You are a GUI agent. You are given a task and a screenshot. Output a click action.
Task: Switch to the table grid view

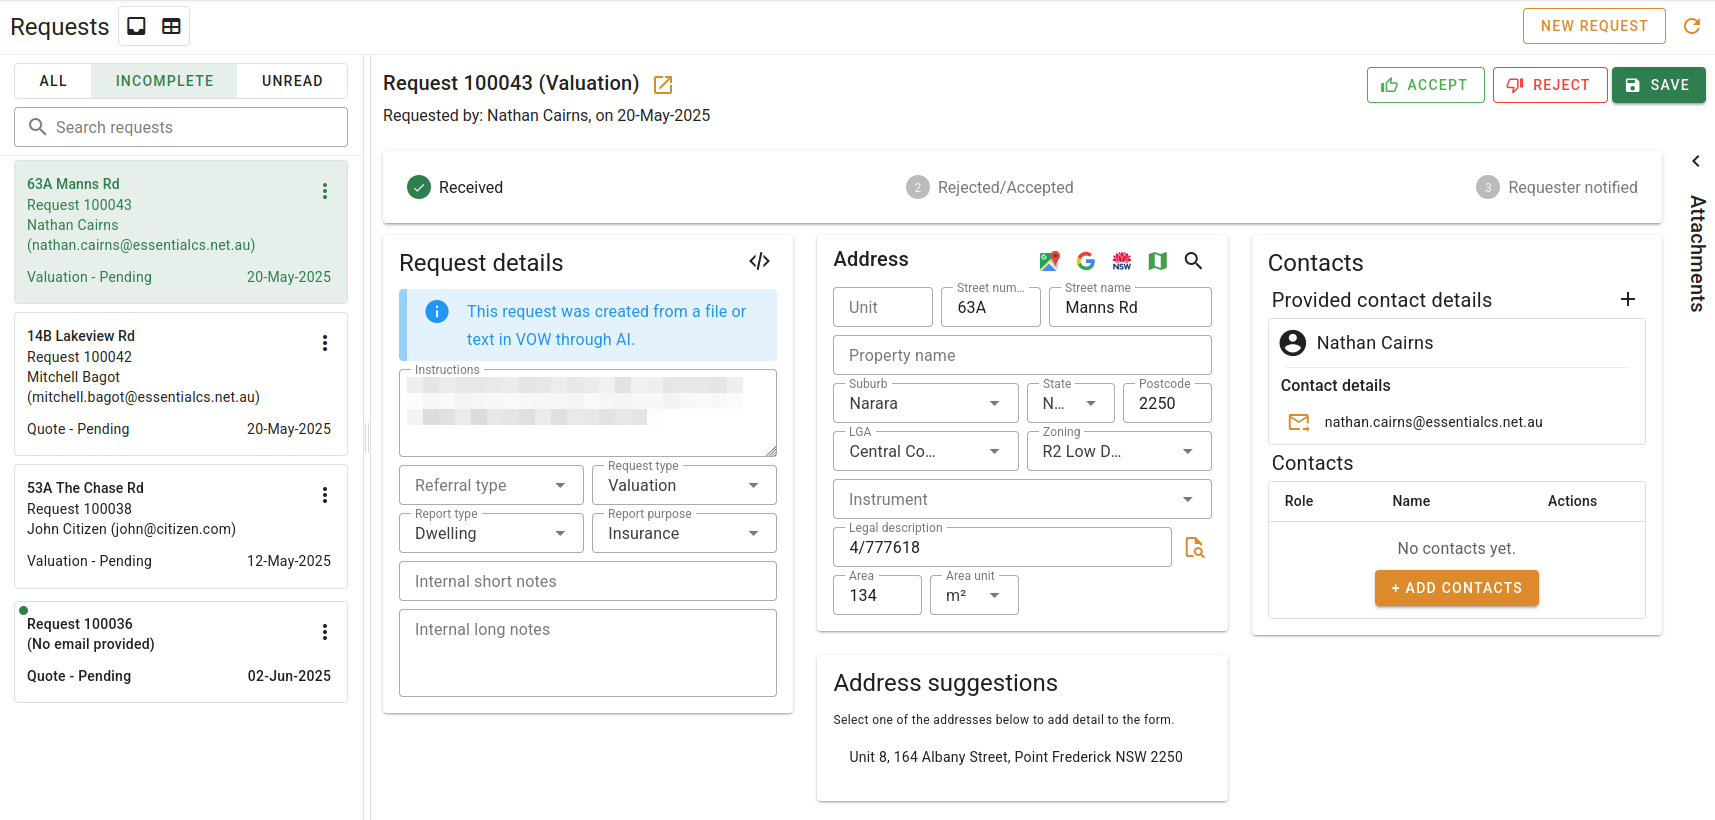click(171, 26)
